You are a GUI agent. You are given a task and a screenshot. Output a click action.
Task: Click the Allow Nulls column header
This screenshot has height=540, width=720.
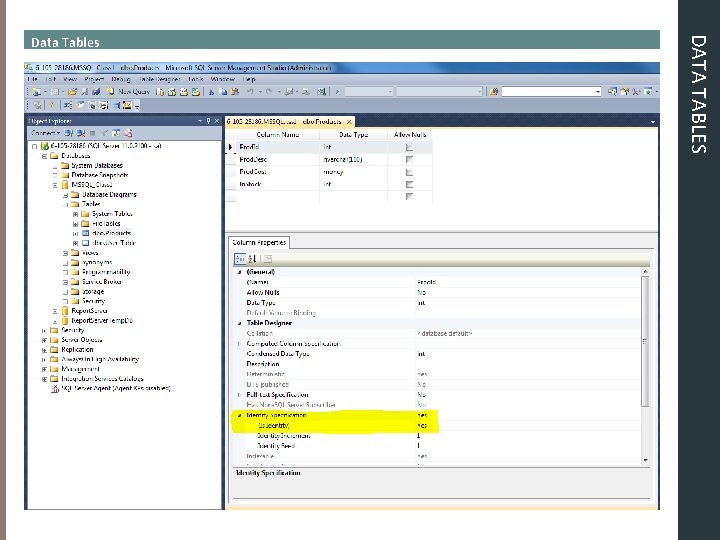pyautogui.click(x=410, y=135)
